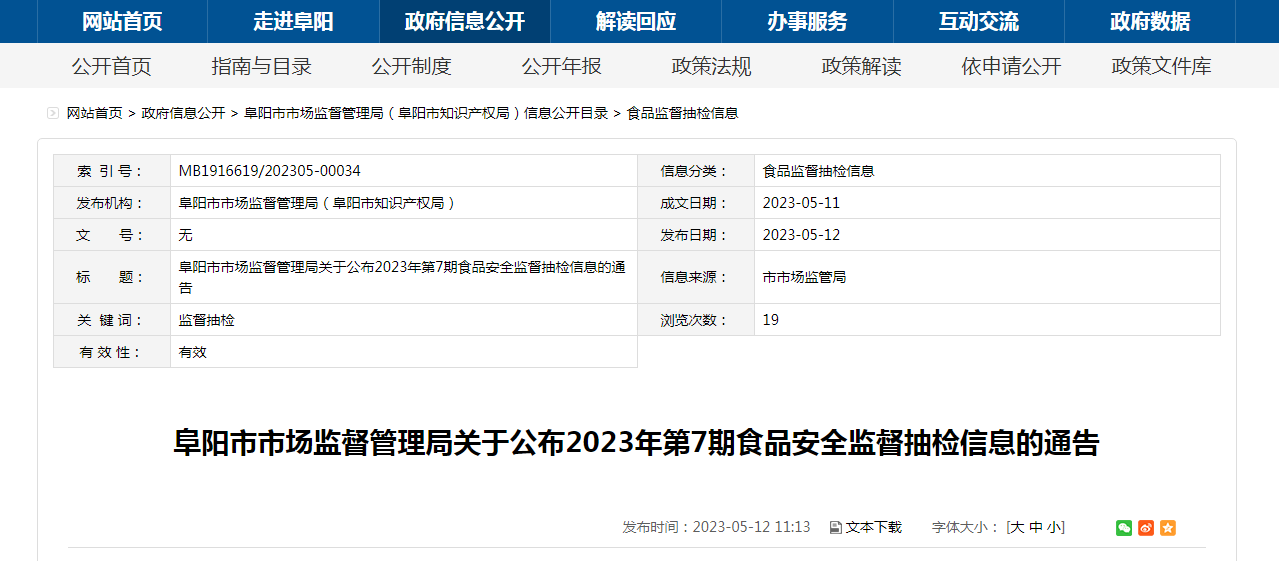Click the breadcrumb icon before 网站首页
Screen dimensions: 1279x561
point(53,113)
